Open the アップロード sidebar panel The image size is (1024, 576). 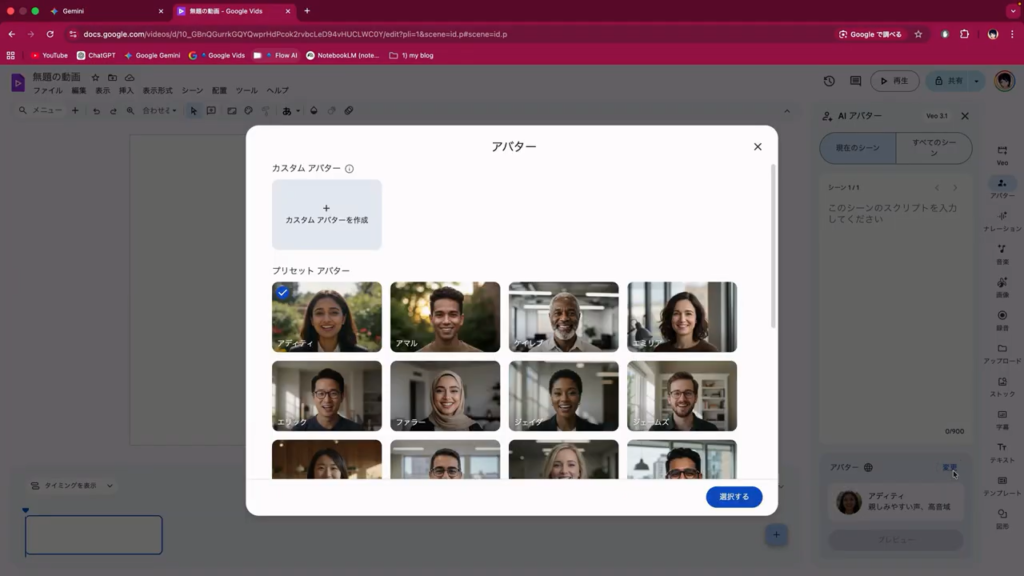[1001, 353]
